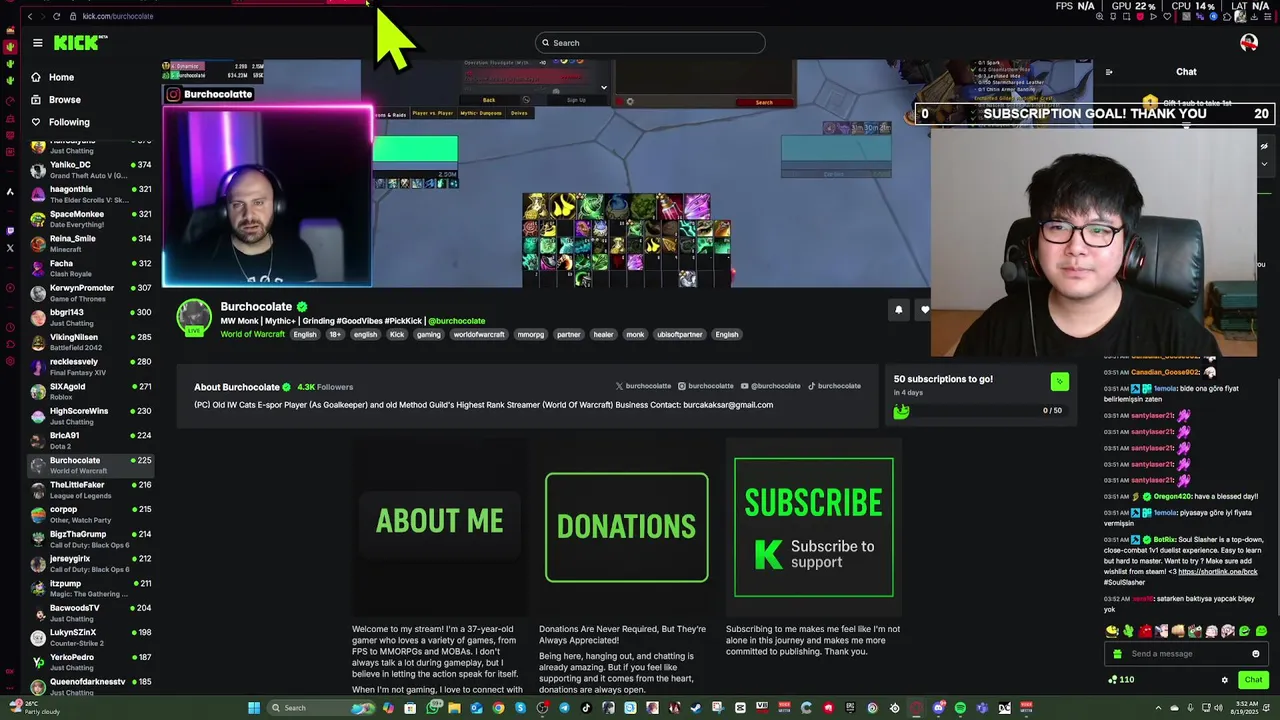Click Burchocolatte streamer avatar
Screen dimensions: 1280x720
click(194, 317)
